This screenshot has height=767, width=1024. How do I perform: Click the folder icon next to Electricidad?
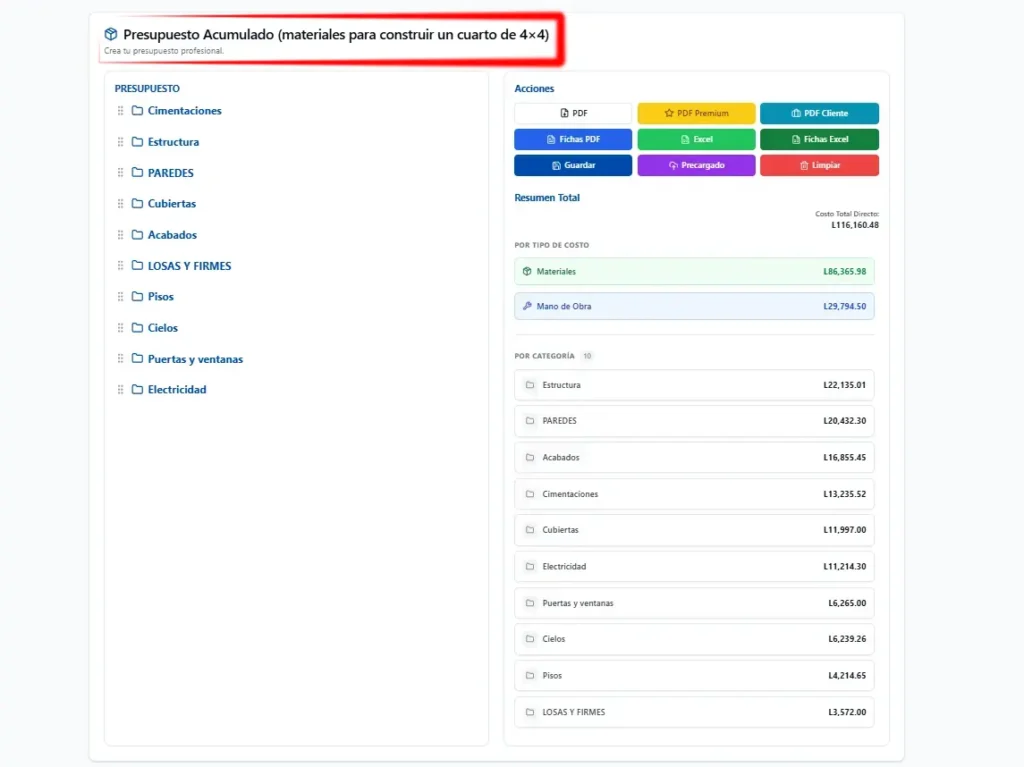[138, 390]
